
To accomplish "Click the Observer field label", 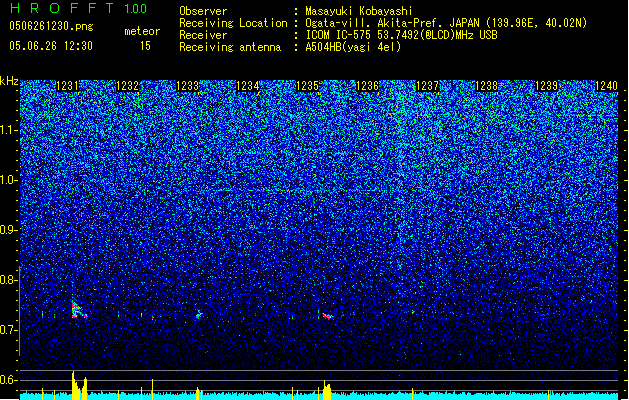I will coord(203,11).
